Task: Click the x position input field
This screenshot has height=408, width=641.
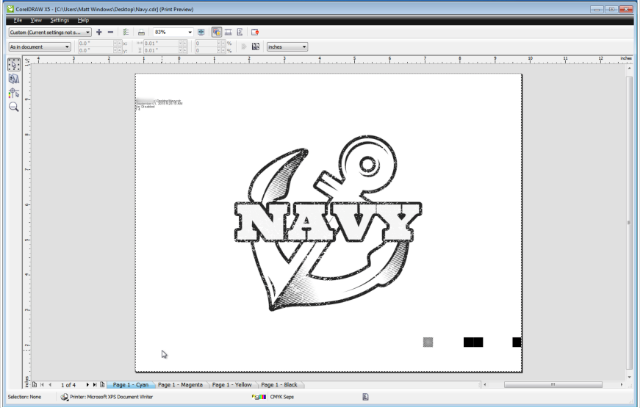Action: point(96,43)
